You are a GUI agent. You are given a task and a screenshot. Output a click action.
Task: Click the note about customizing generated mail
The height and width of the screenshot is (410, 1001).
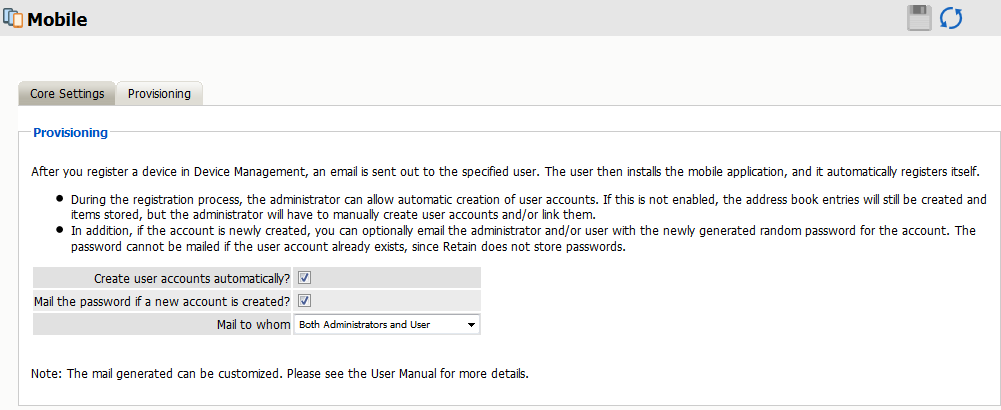[x=279, y=374]
